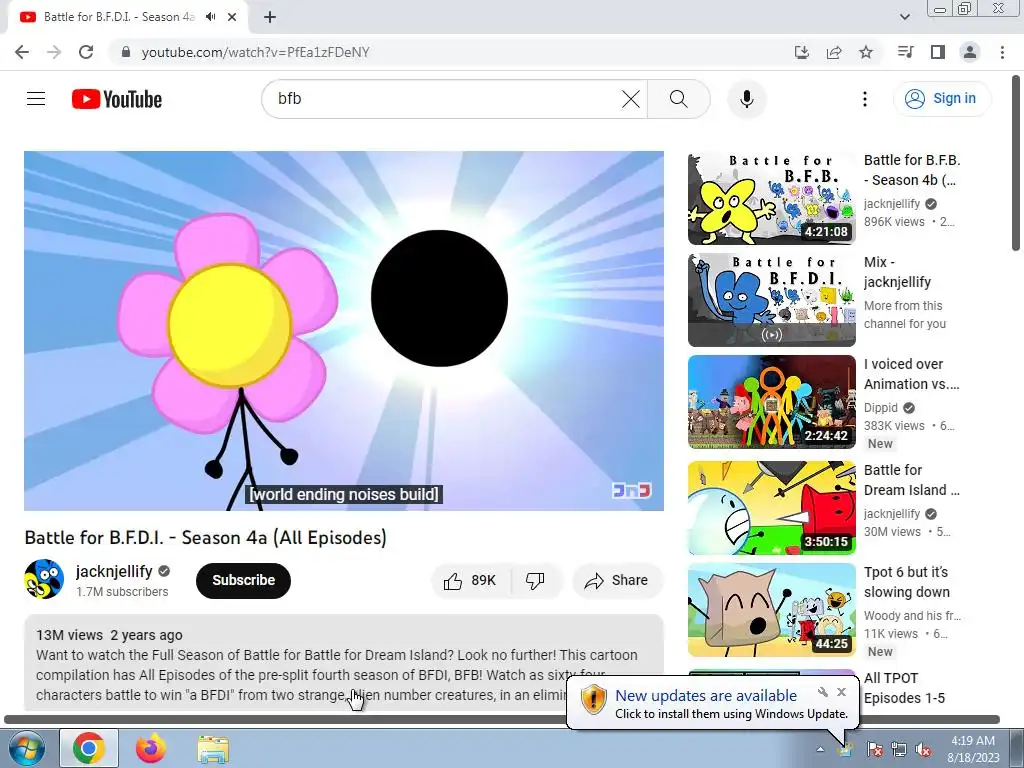
Task: Open the YouTube hamburger guide menu
Action: click(36, 99)
